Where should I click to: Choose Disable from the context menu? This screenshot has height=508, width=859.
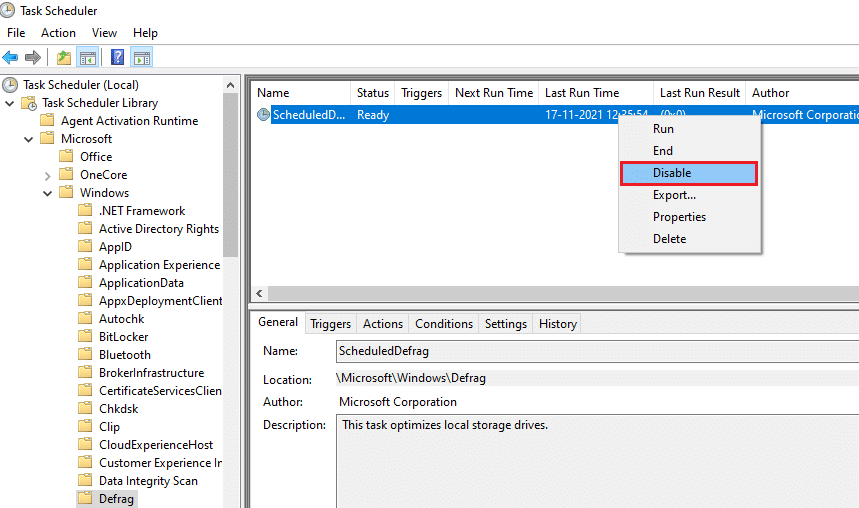pyautogui.click(x=689, y=173)
